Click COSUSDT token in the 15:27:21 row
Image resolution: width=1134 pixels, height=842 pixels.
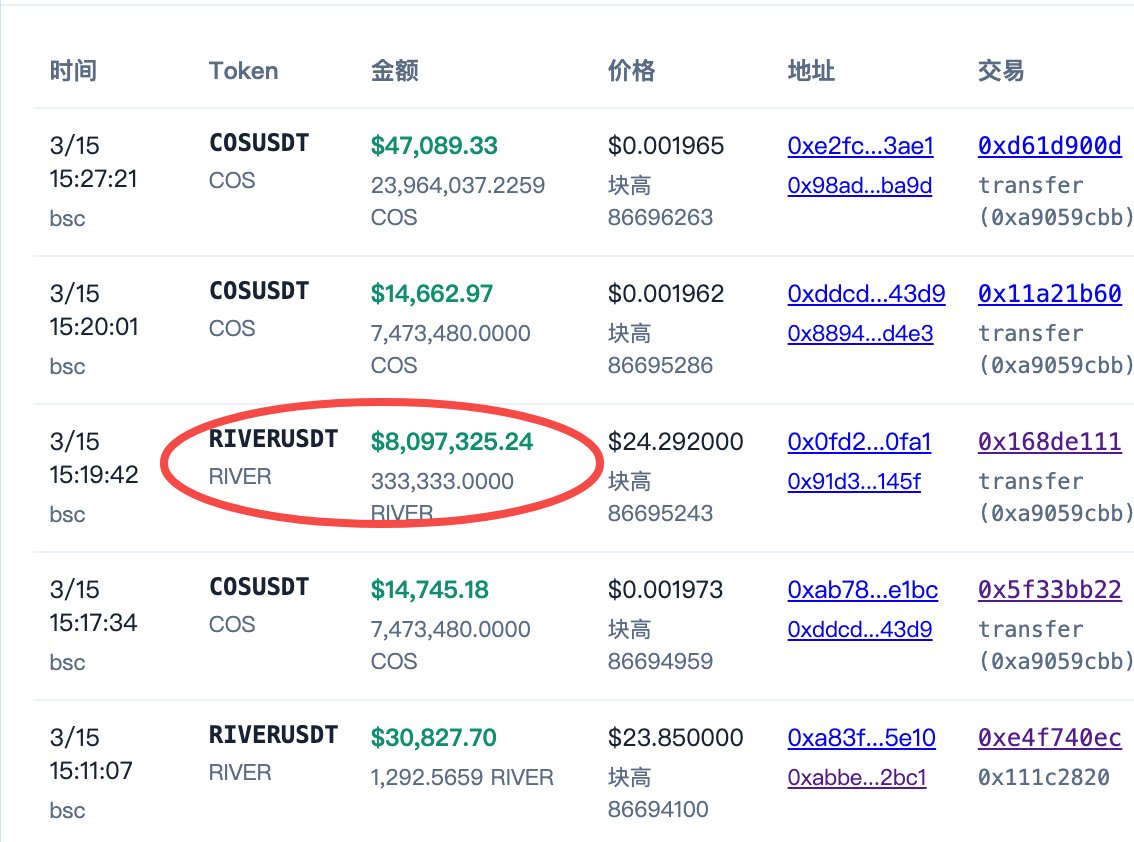(258, 143)
